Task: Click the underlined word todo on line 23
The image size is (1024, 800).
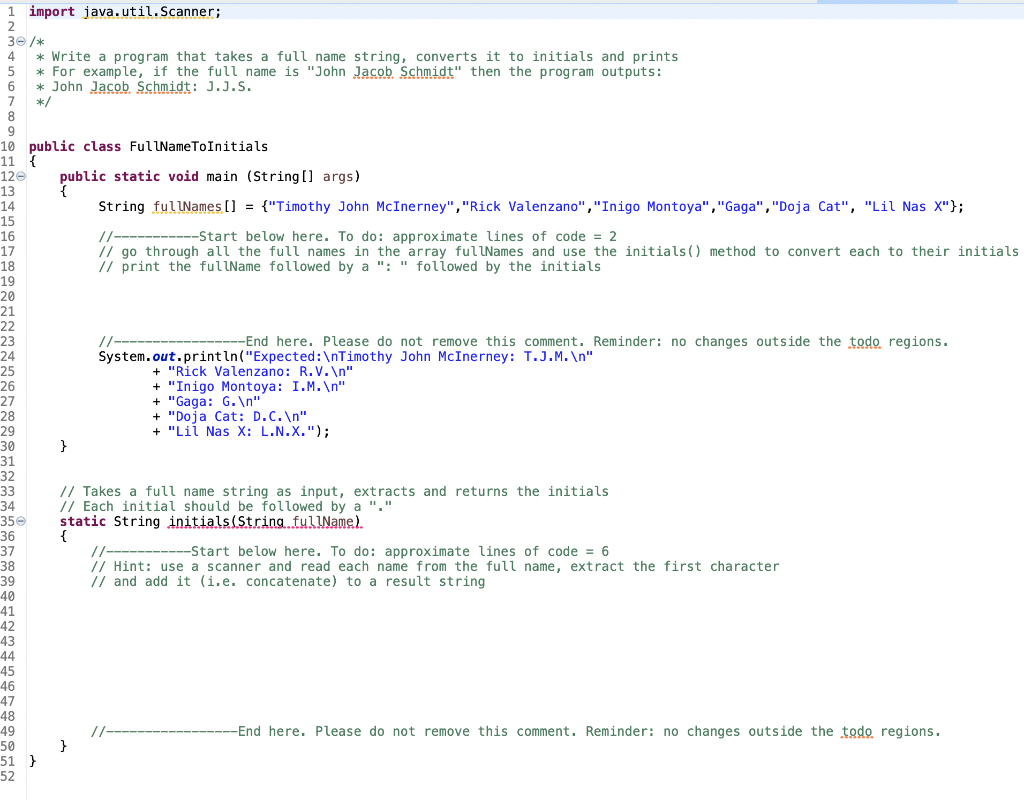Action: pos(864,341)
